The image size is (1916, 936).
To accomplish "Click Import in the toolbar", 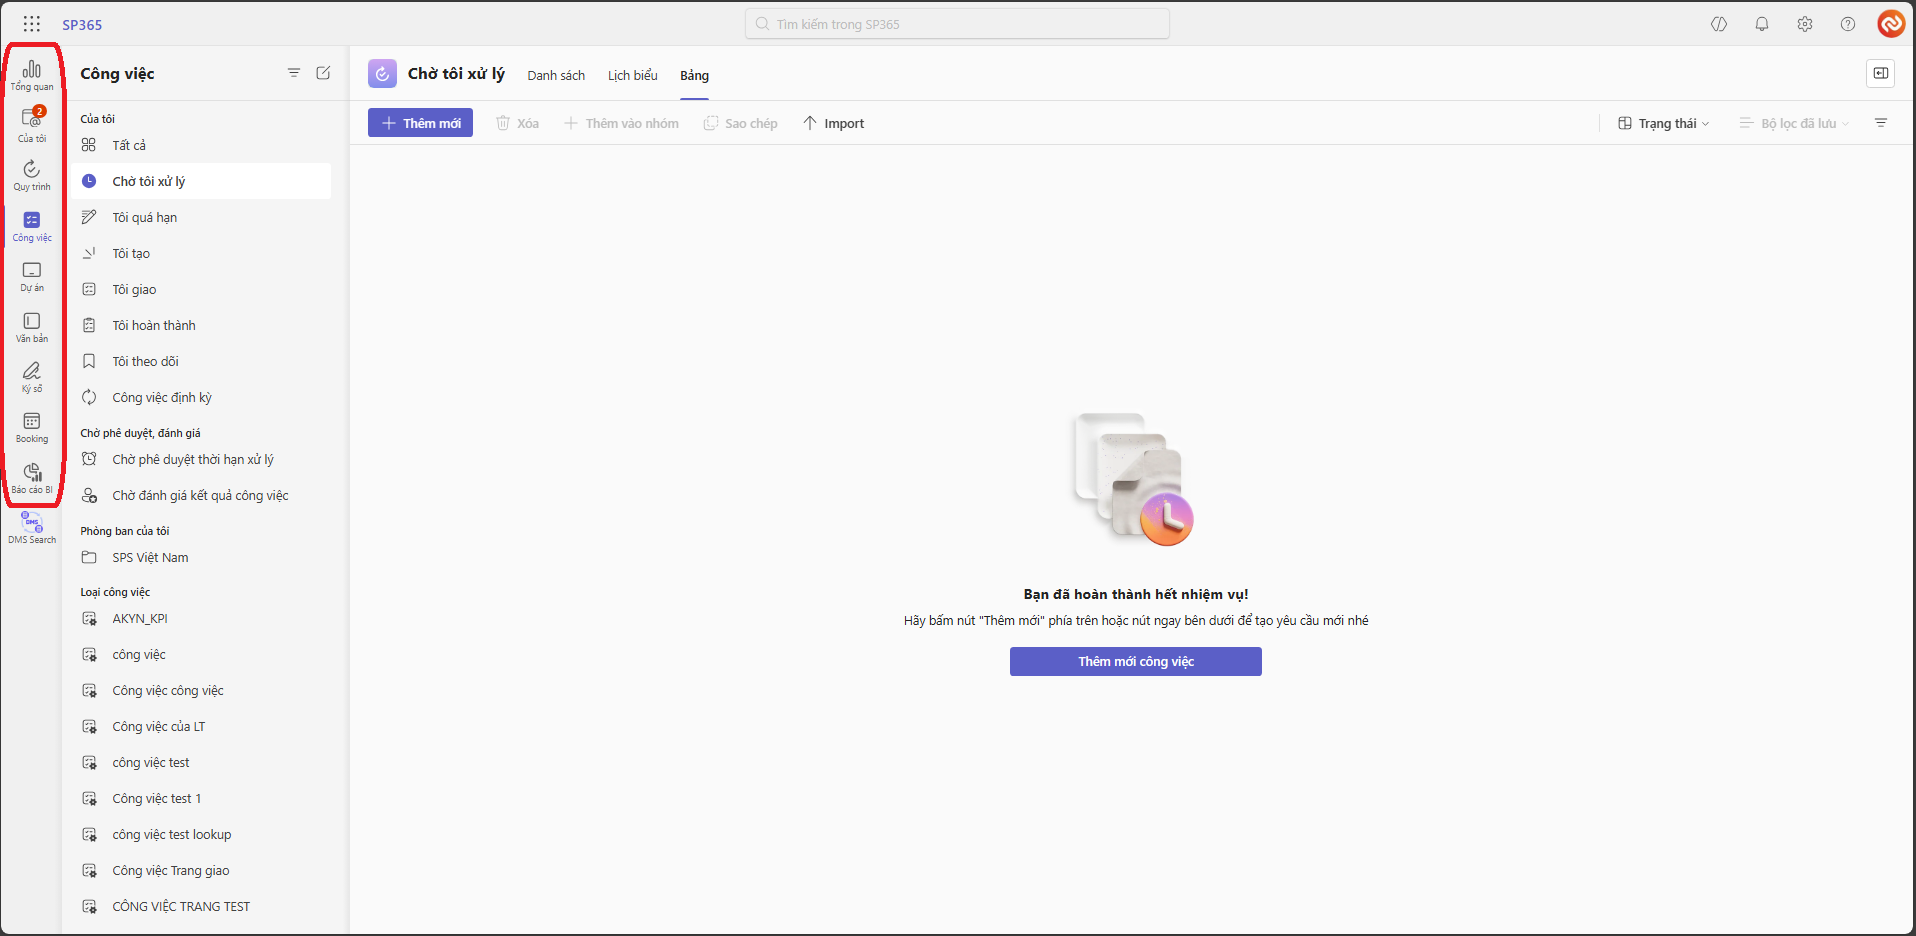I will point(834,123).
